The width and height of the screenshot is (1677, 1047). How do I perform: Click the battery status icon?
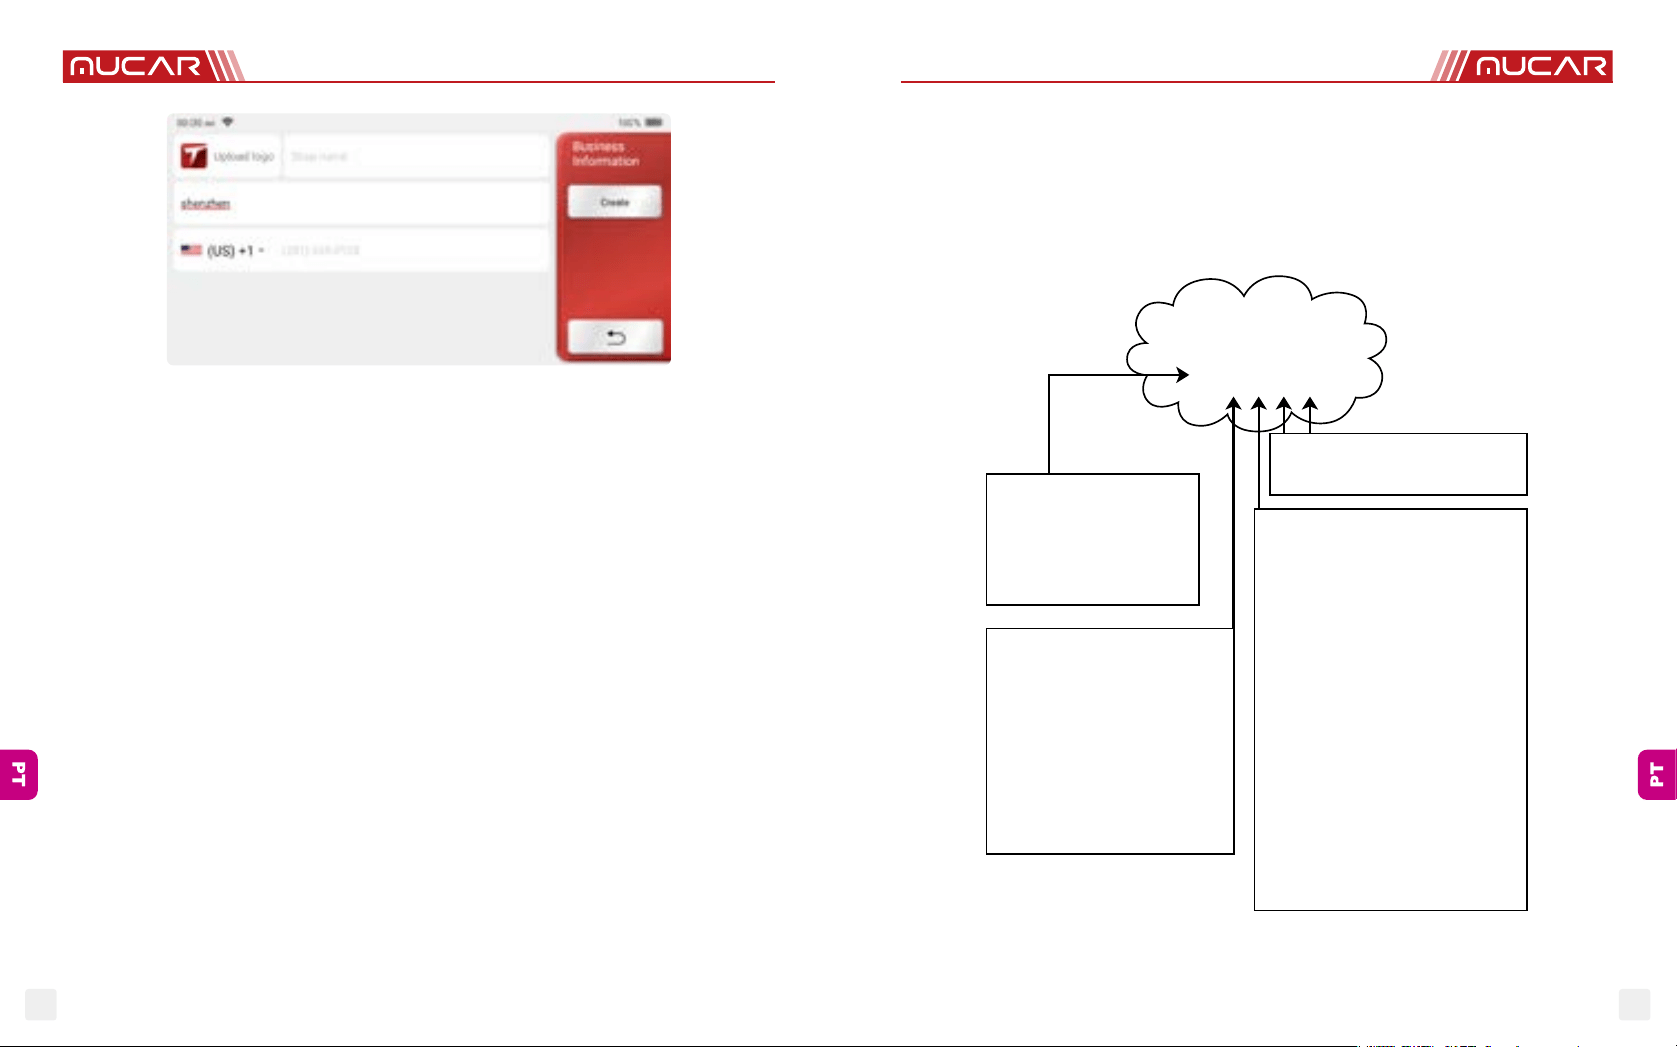point(653,122)
